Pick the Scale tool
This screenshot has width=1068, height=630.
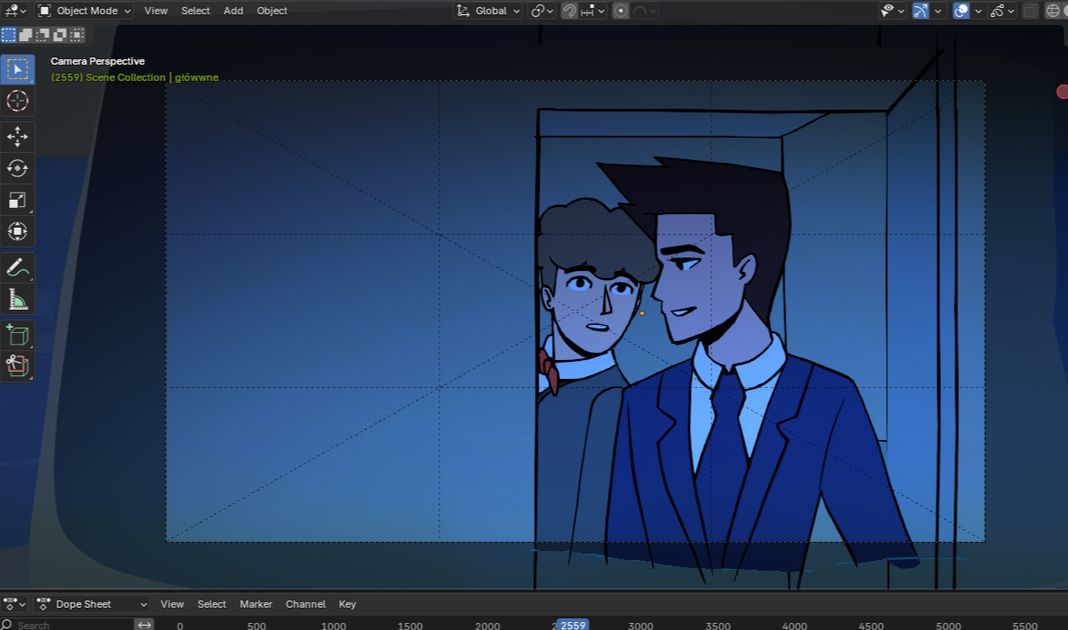(x=17, y=200)
